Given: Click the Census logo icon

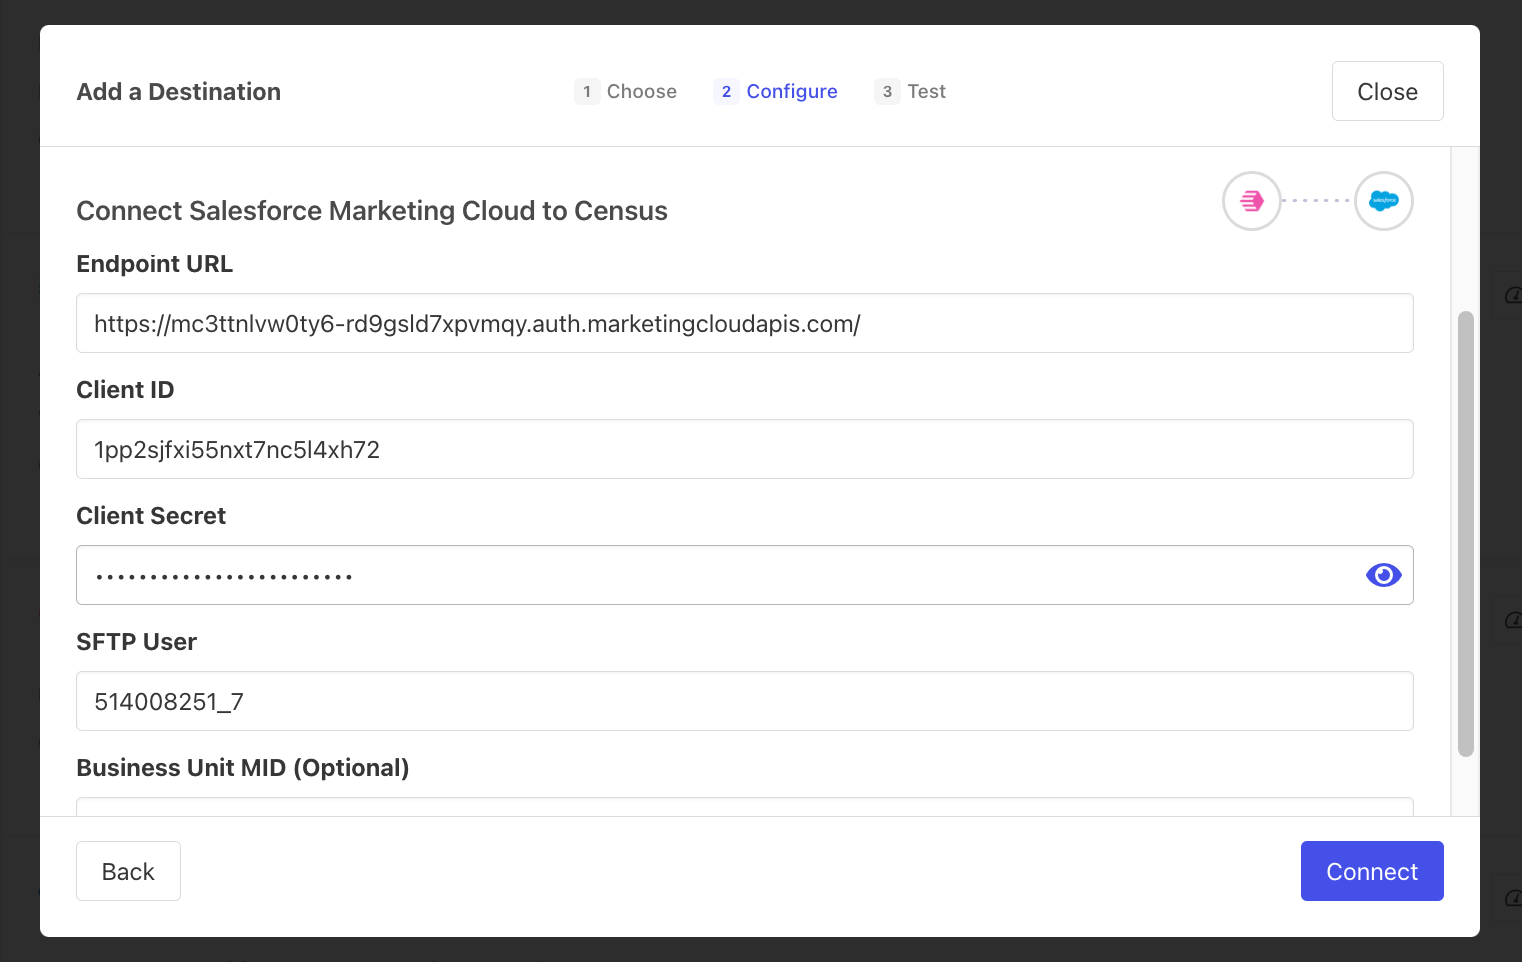Looking at the screenshot, I should (x=1251, y=201).
